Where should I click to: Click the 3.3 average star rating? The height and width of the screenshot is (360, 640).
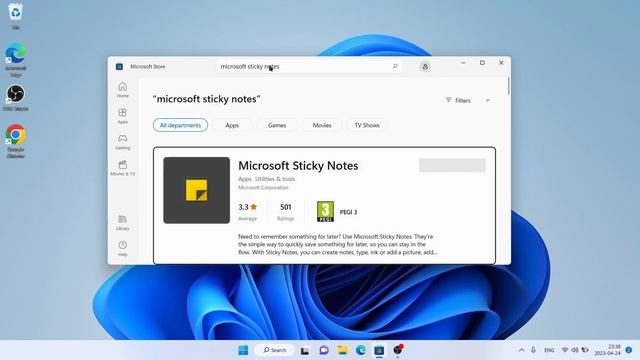point(247,207)
